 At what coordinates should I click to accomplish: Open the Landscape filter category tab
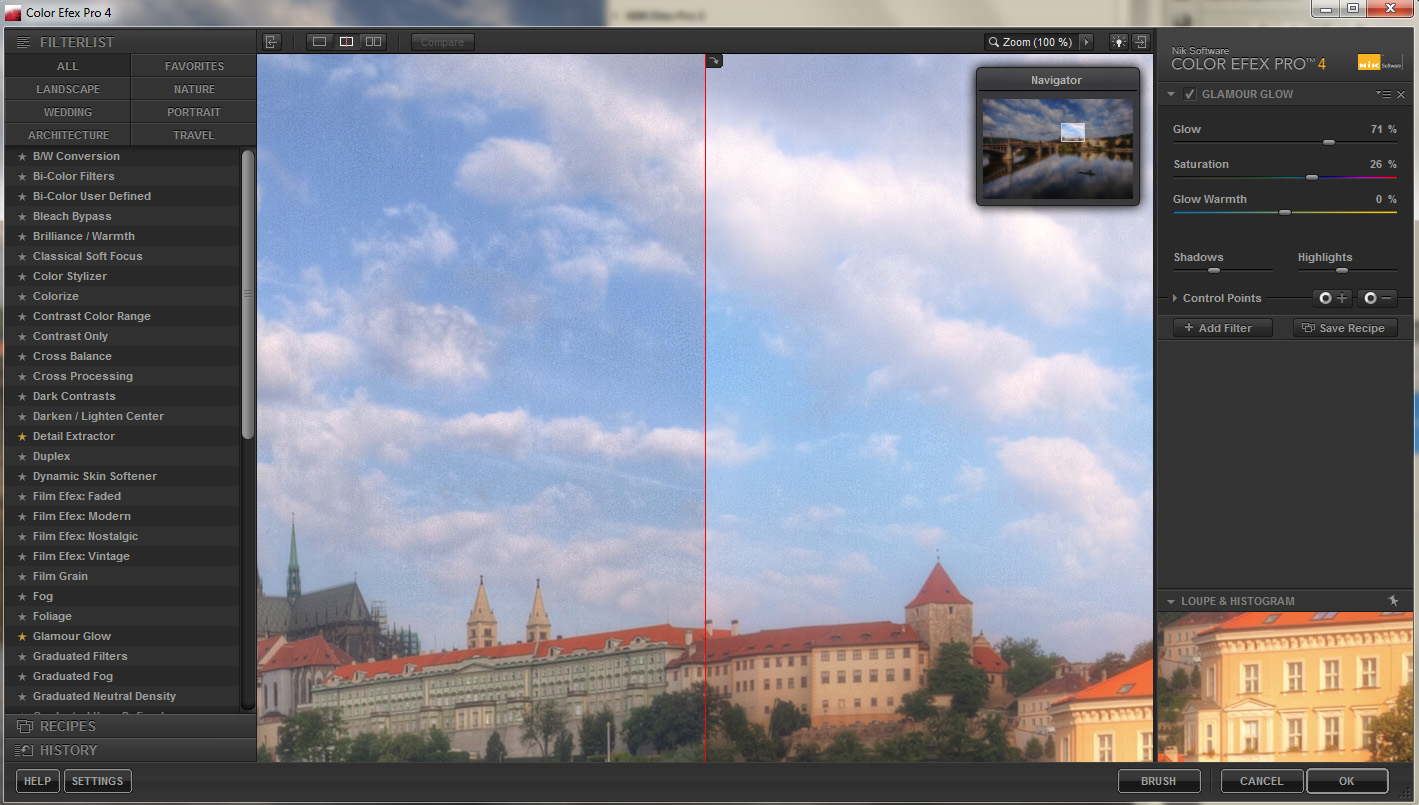tap(68, 89)
